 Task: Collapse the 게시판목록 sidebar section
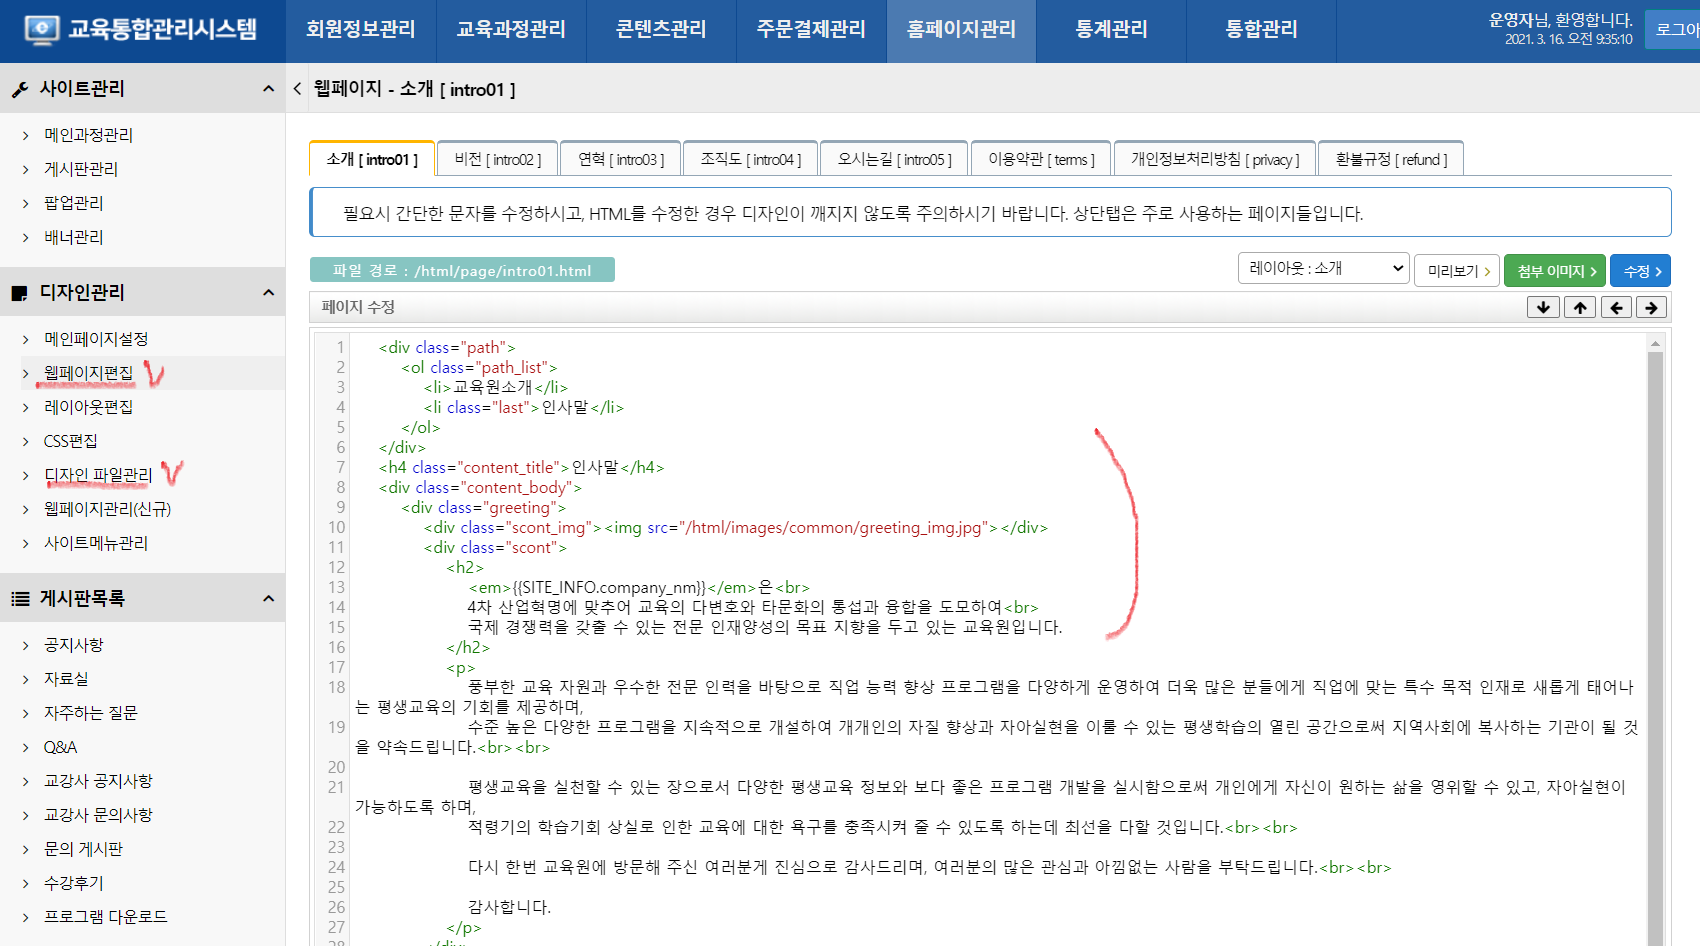pos(268,599)
